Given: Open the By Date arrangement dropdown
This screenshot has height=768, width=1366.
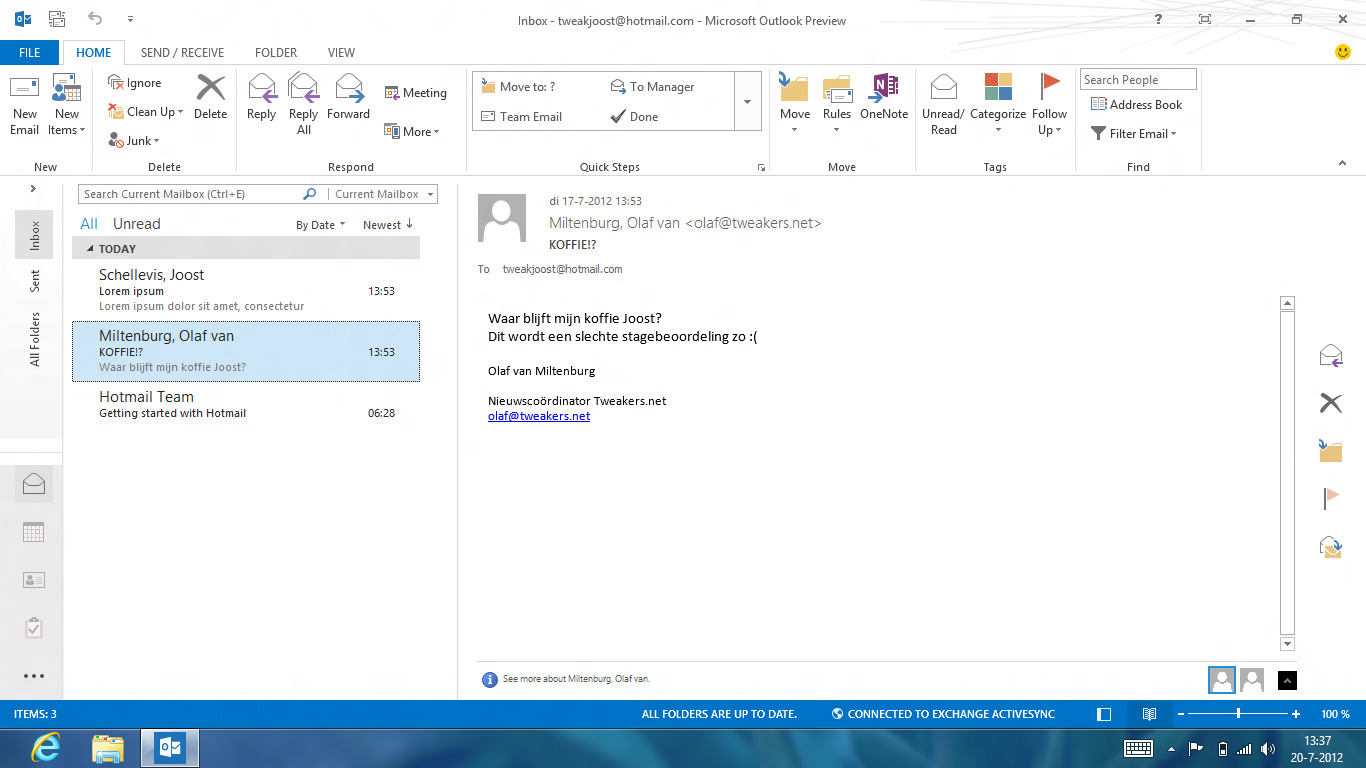Looking at the screenshot, I should click(x=320, y=225).
